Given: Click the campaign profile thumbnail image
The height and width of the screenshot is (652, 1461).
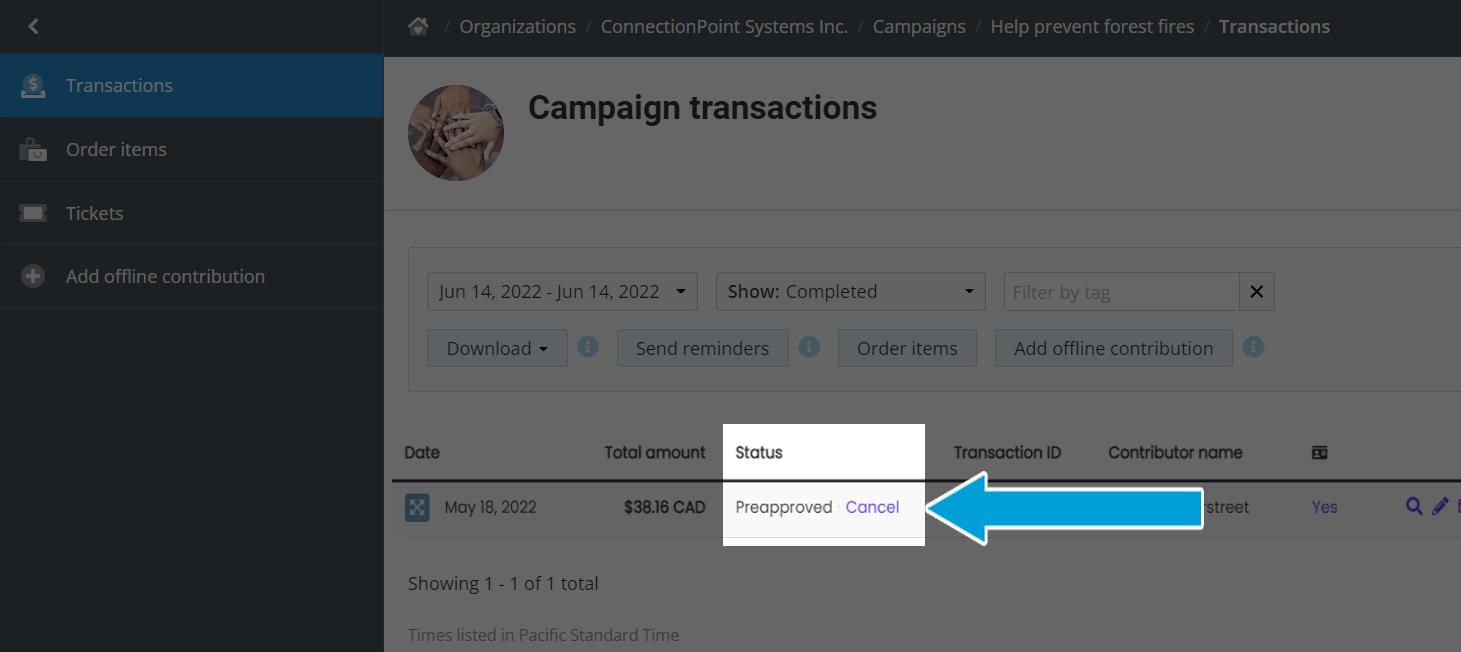Looking at the screenshot, I should pos(456,133).
